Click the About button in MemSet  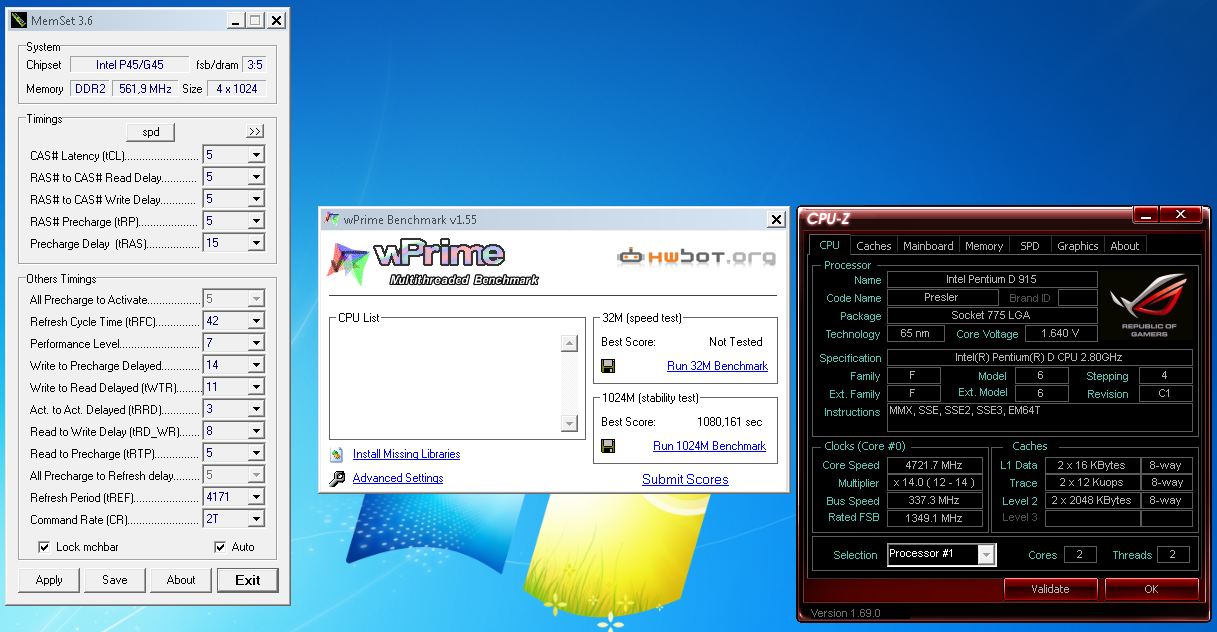click(181, 580)
